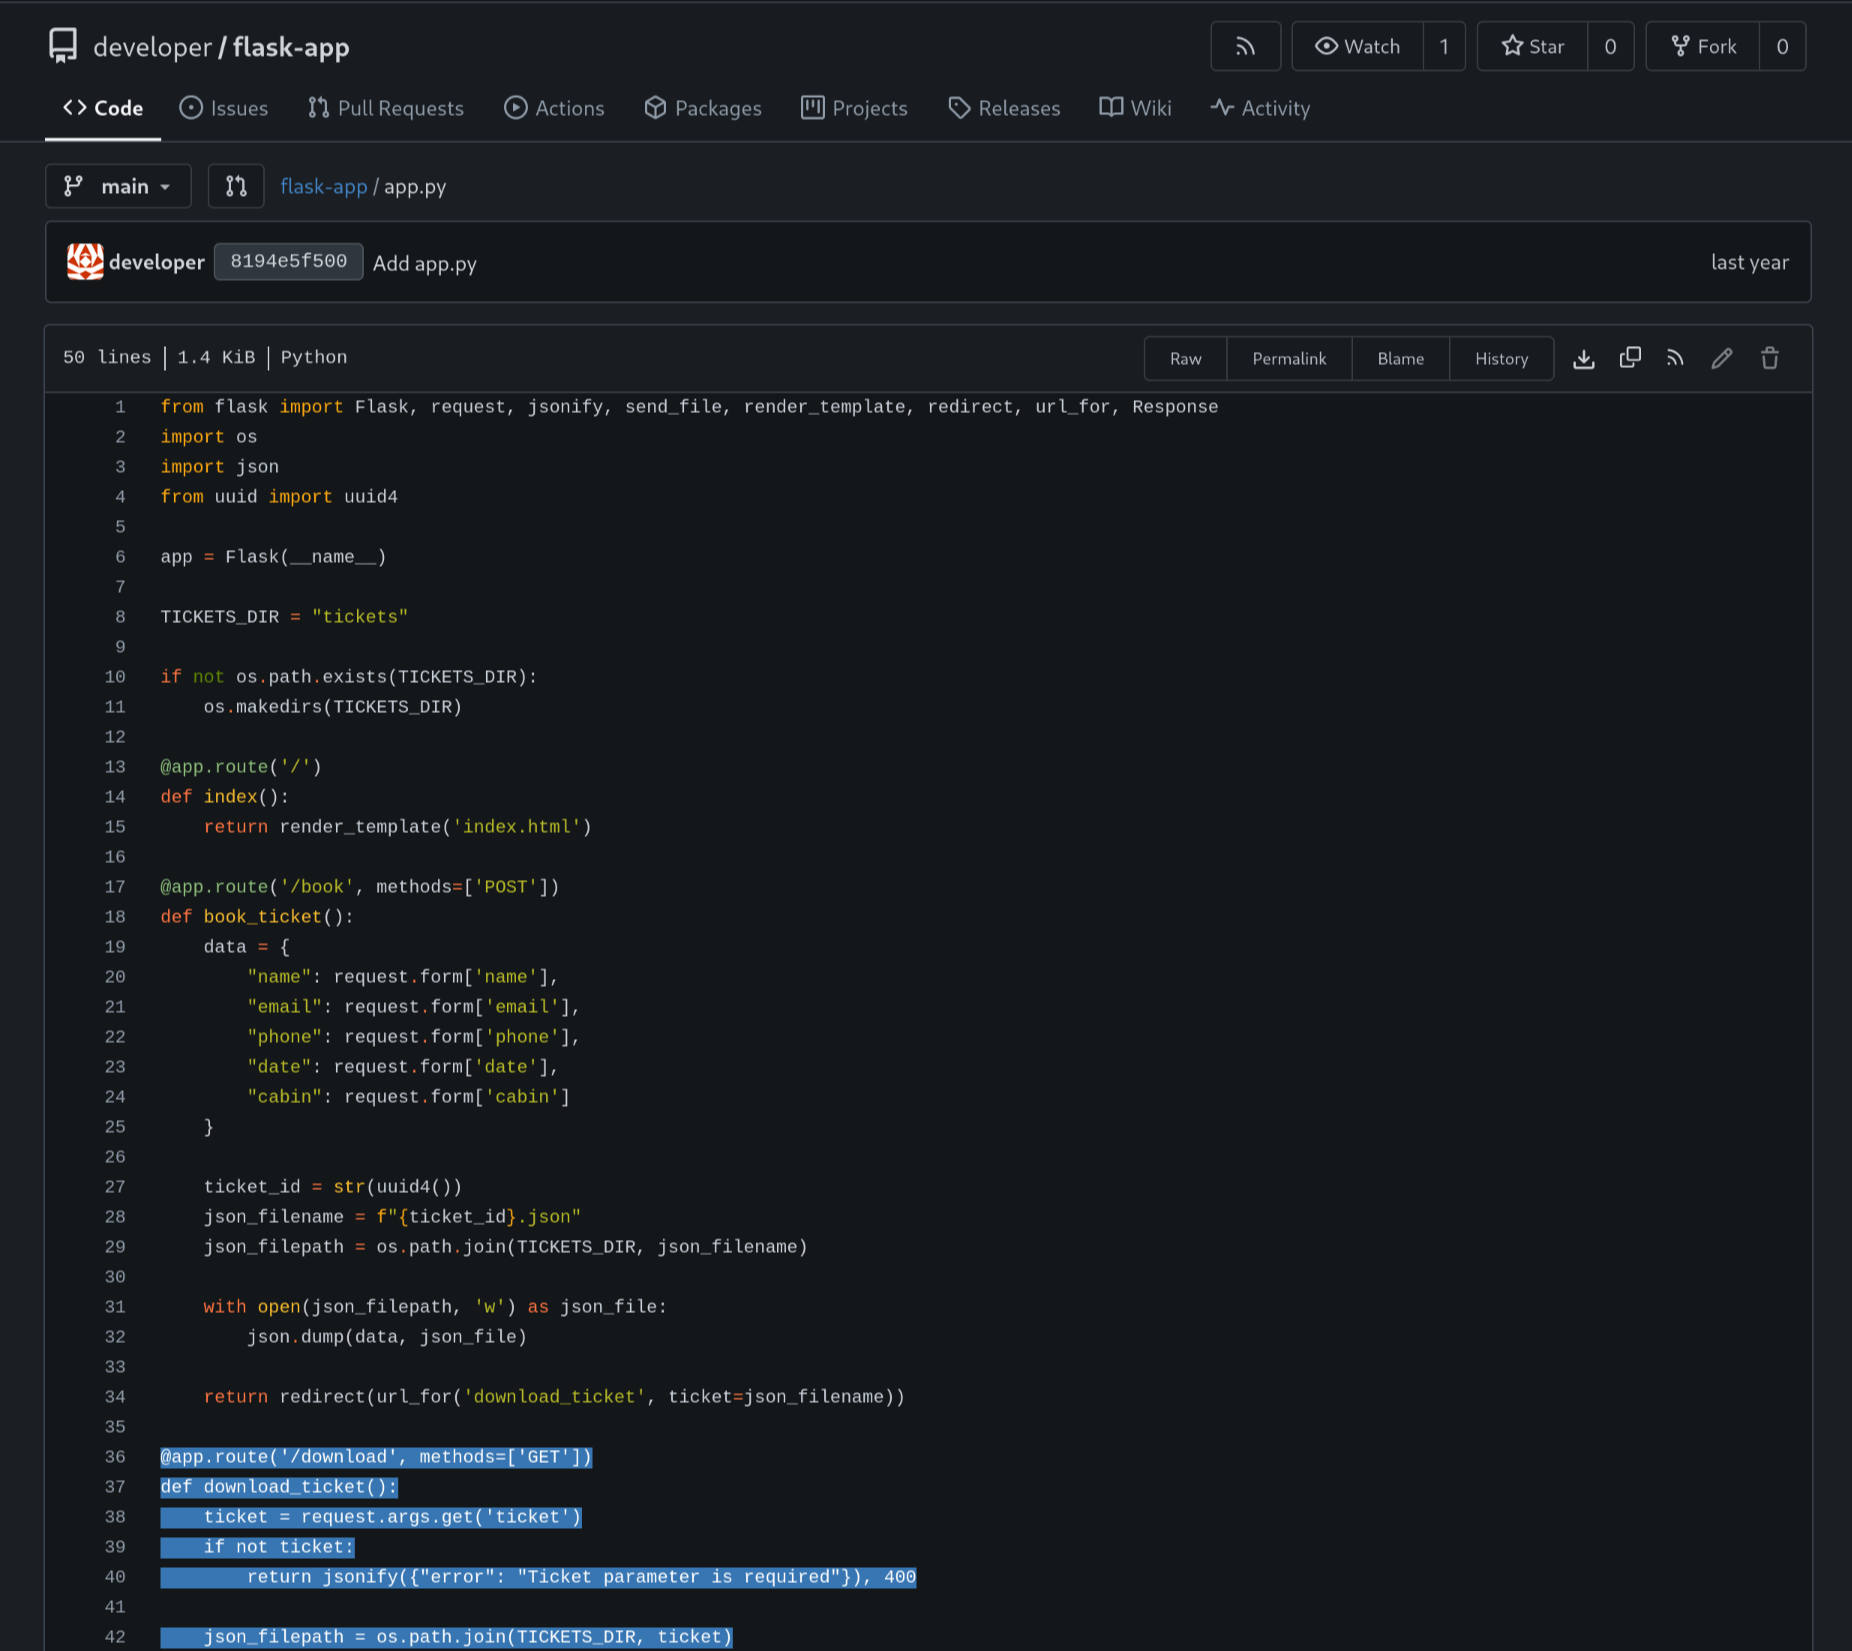The height and width of the screenshot is (1651, 1852).
Task: View the Raw file
Action: [1185, 358]
